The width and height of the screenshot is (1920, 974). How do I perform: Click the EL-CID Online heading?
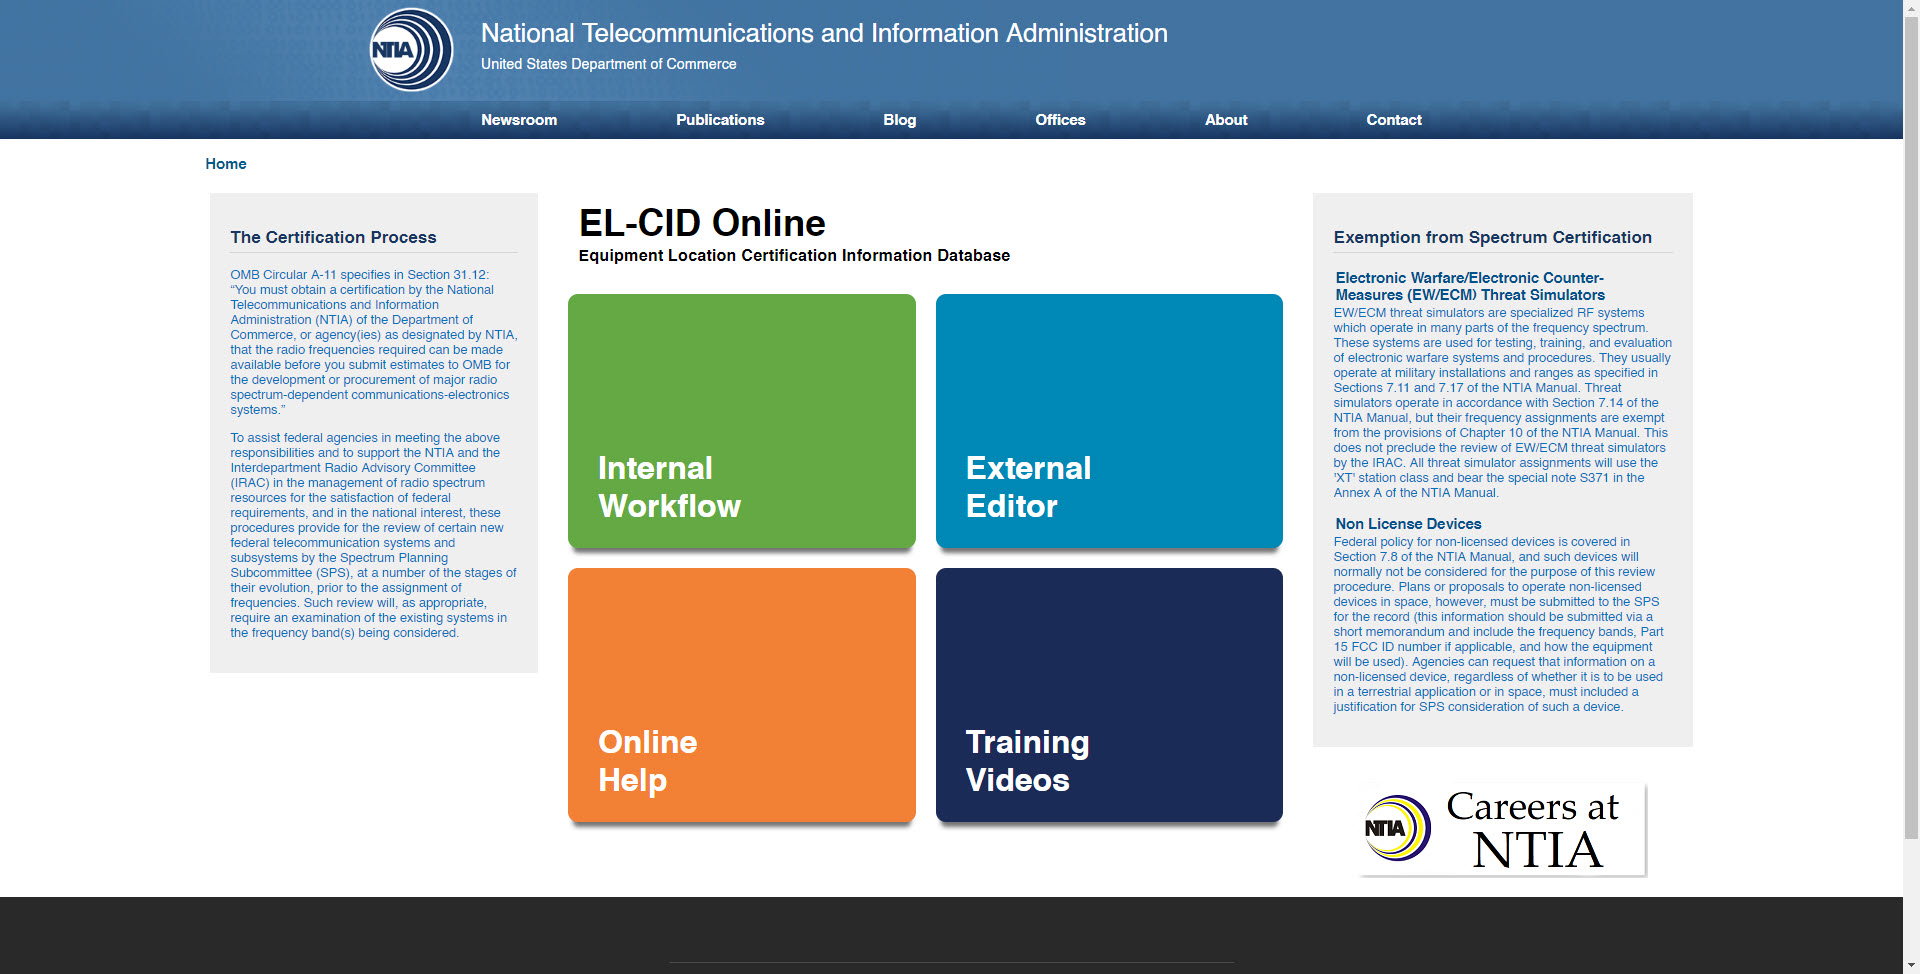702,223
